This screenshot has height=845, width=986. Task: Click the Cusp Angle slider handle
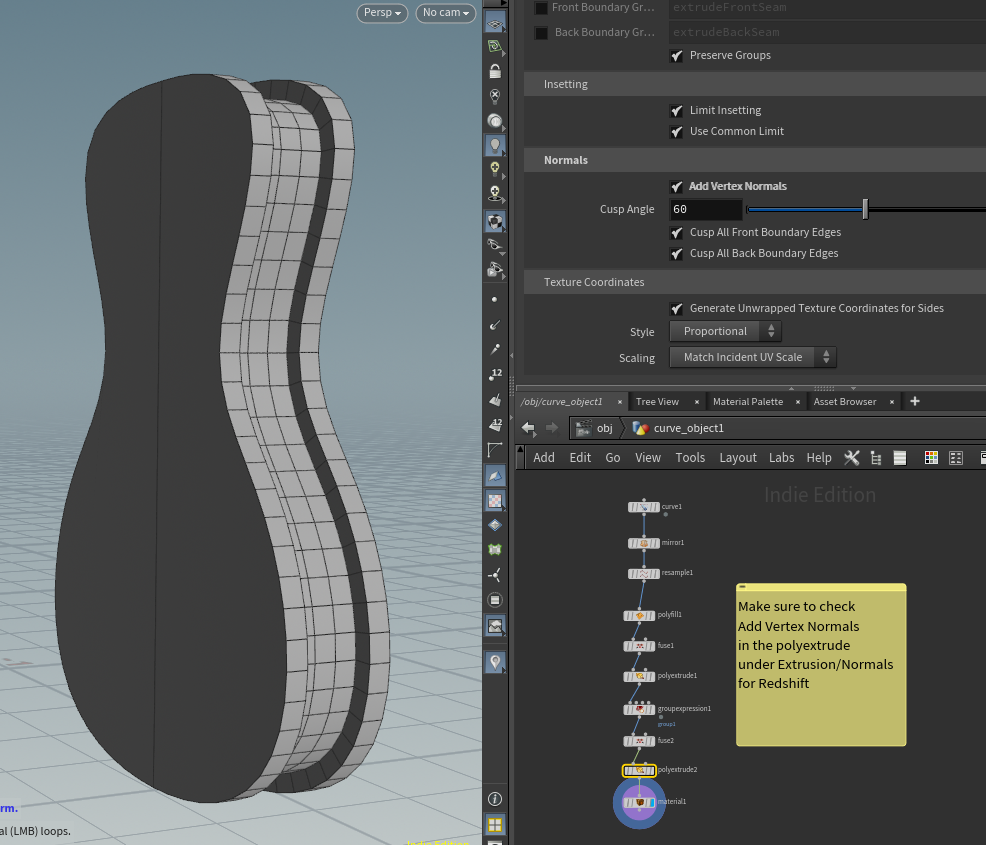click(x=865, y=209)
